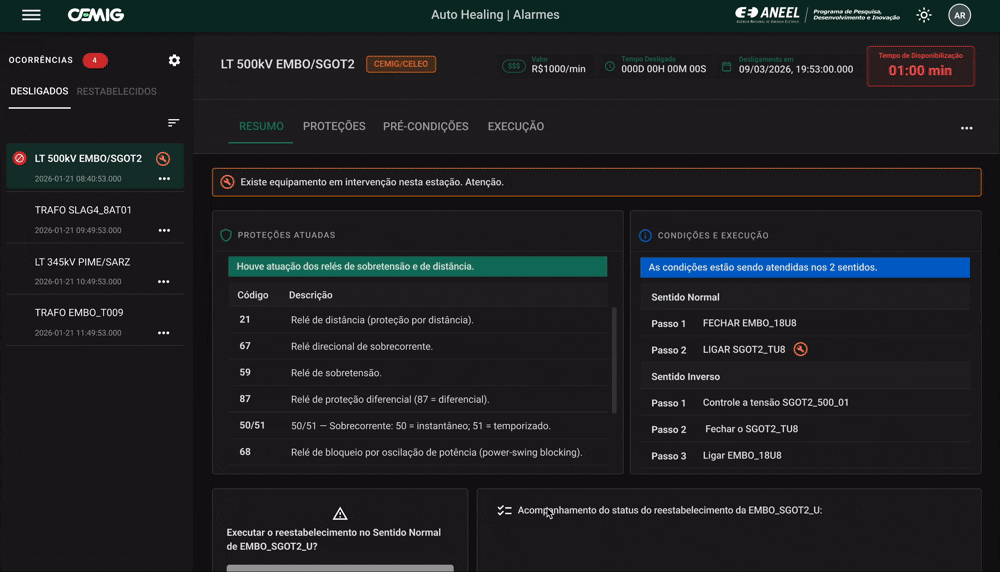Select occurrence LT 500kV EMBO/SGOT2
This screenshot has height=572, width=1000.
click(x=96, y=166)
